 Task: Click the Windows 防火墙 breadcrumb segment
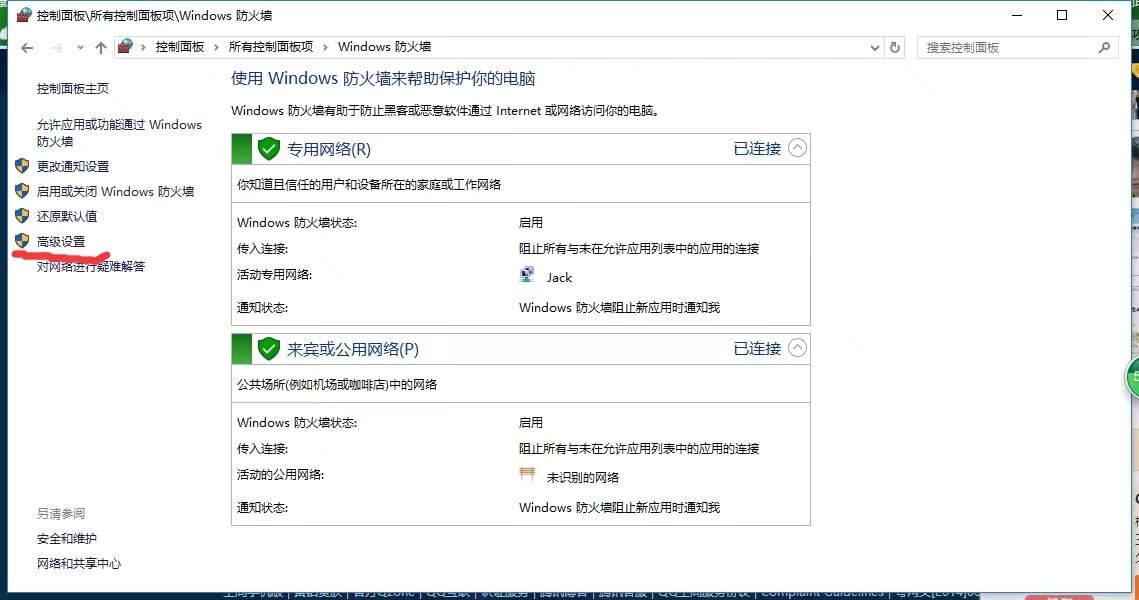[384, 47]
